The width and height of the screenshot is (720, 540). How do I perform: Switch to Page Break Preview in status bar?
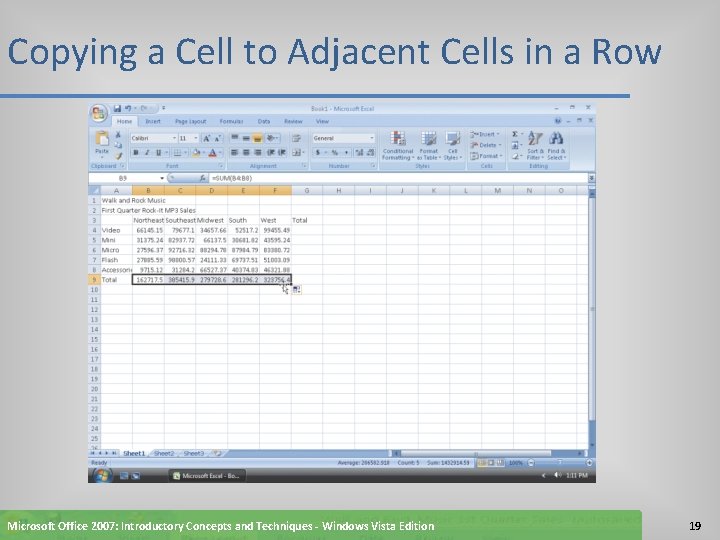coord(500,463)
